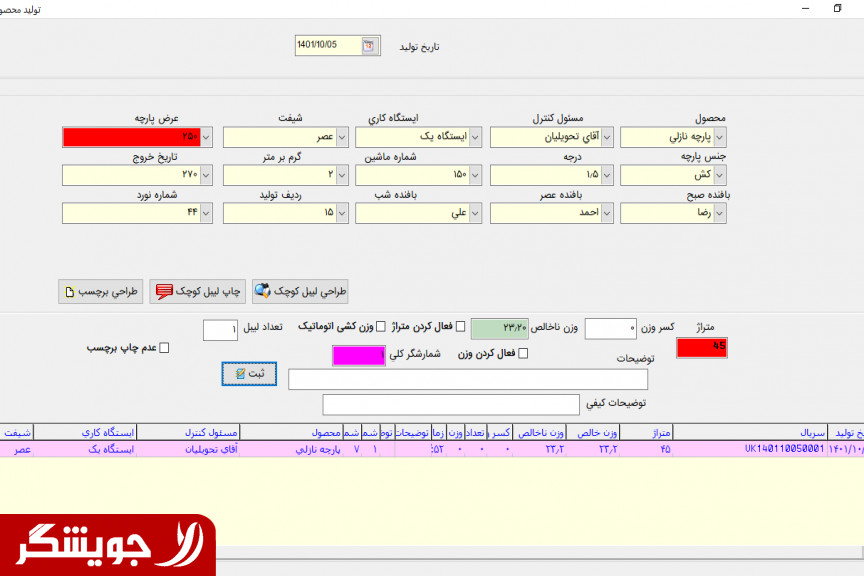This screenshot has width=864, height=576.
Task: Toggle the وزن کشی اتوماتیک checkbox
Action: coord(380,327)
